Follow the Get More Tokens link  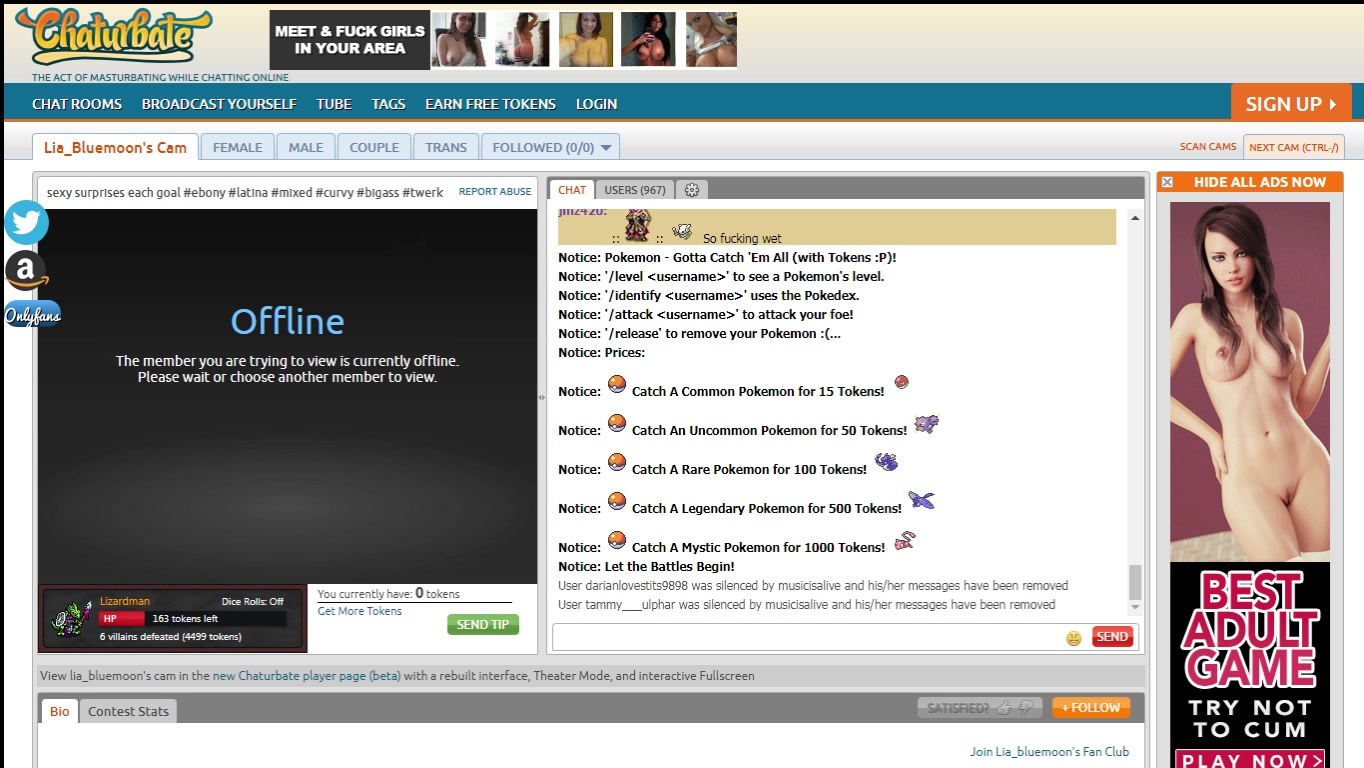click(359, 611)
